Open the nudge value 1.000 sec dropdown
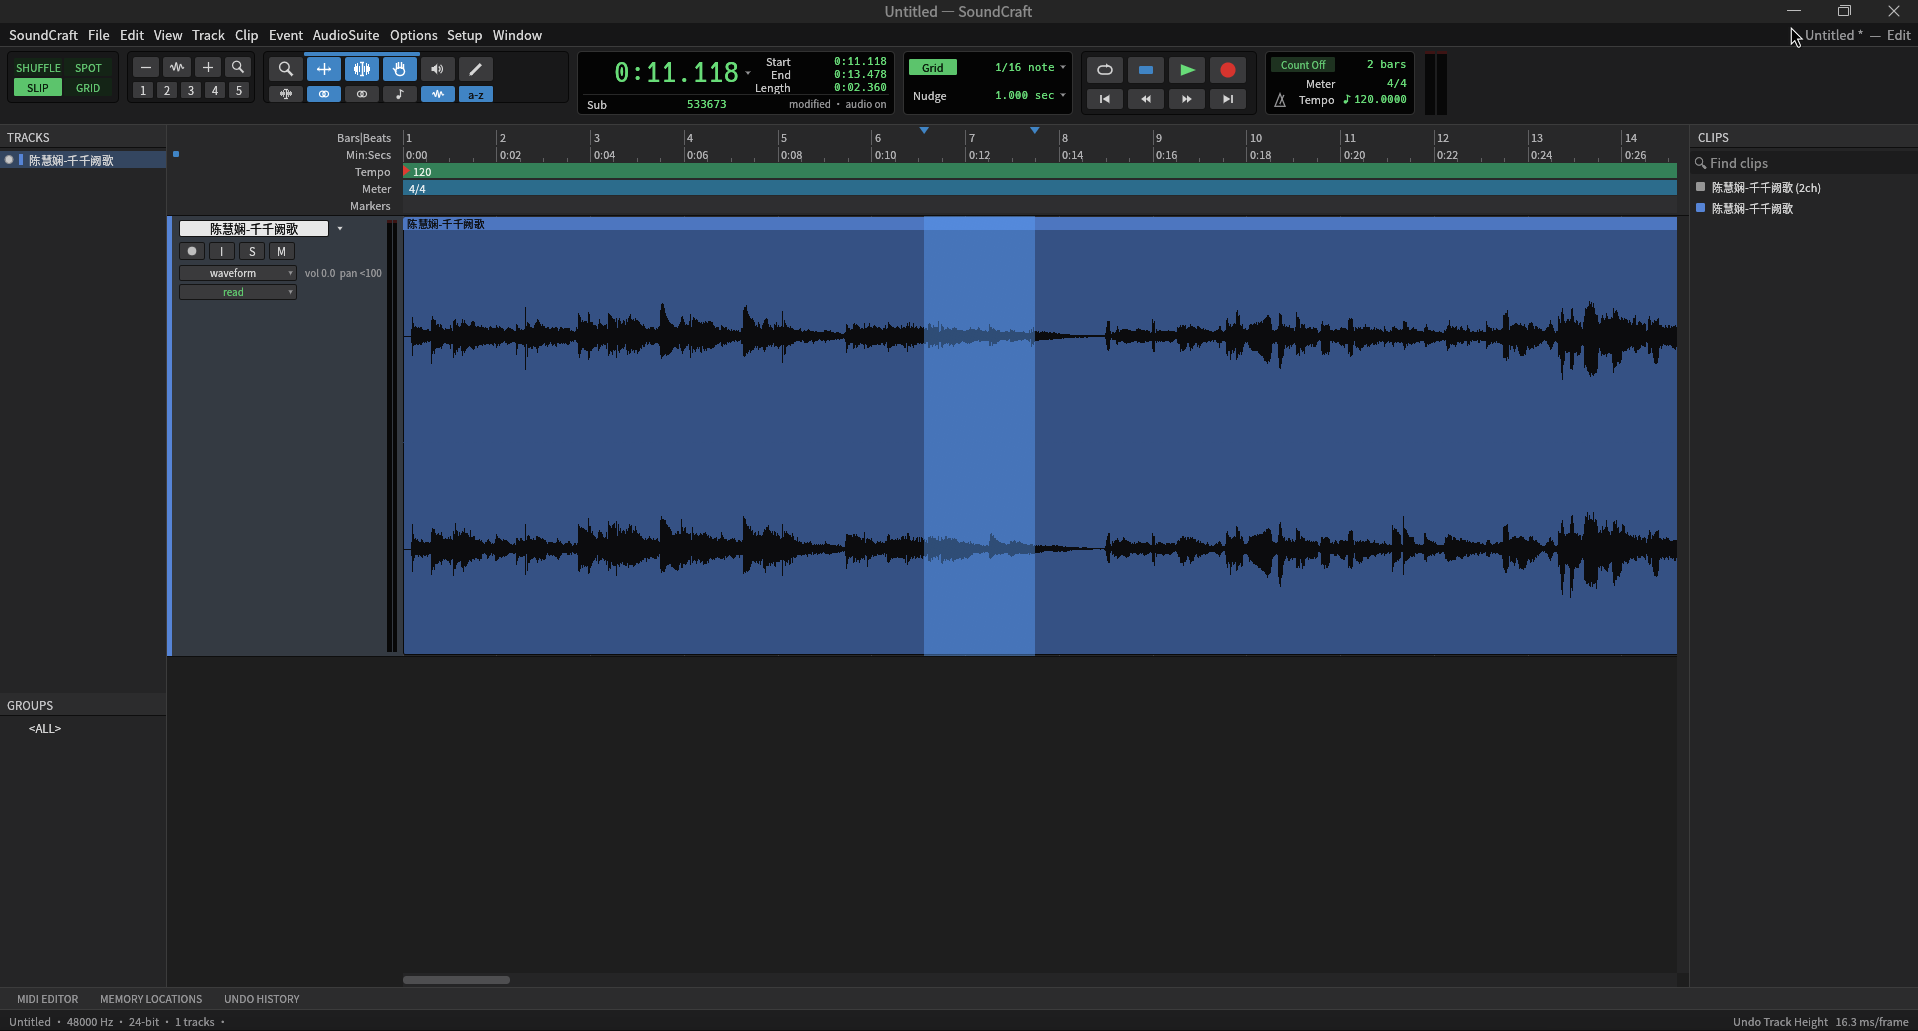Screen dimensions: 1918x1031 click(x=1030, y=95)
